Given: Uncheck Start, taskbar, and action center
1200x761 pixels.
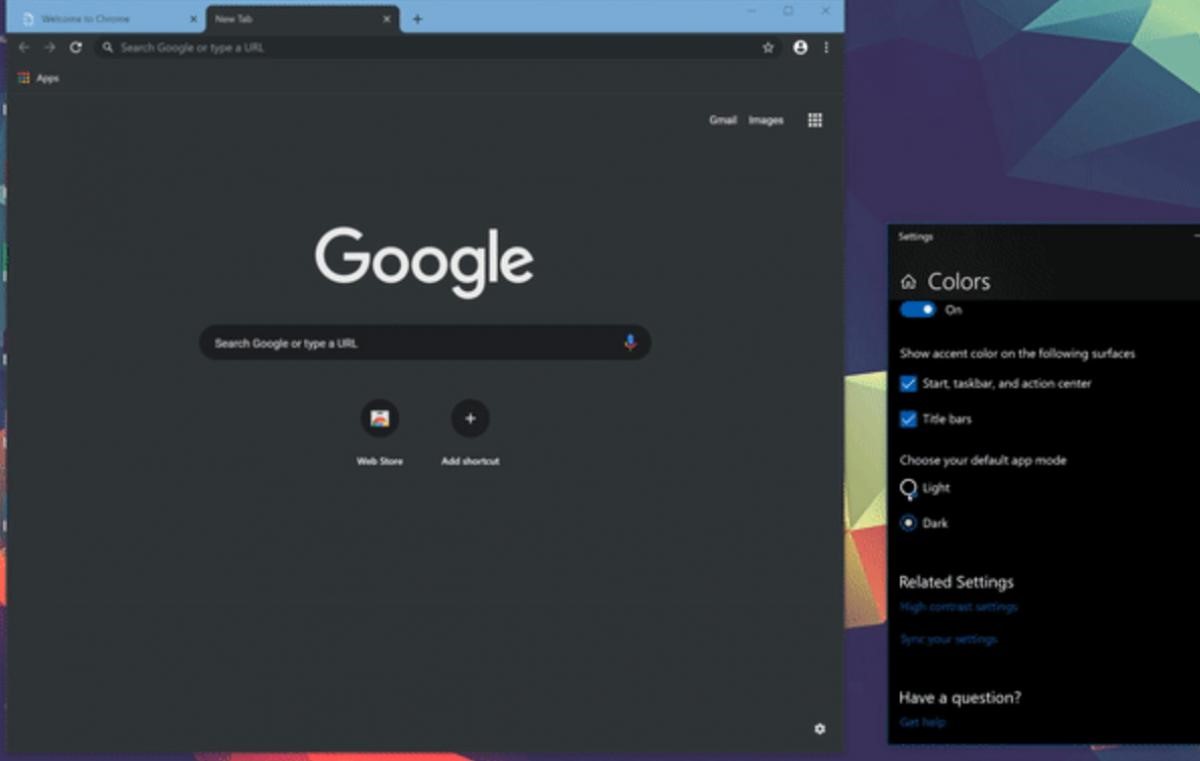Looking at the screenshot, I should (x=908, y=383).
